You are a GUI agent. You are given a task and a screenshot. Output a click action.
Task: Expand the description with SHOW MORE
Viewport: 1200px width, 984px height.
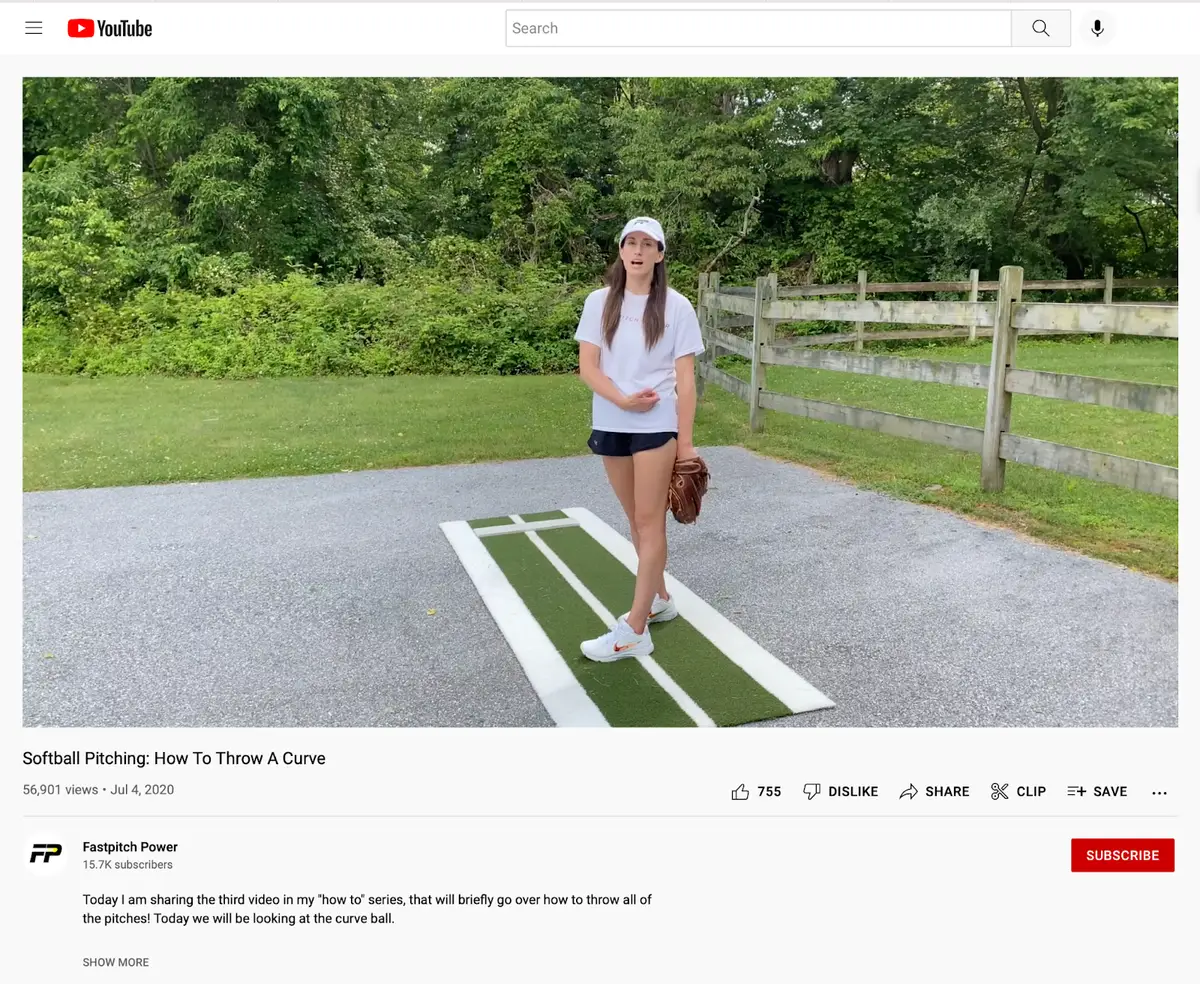click(115, 961)
